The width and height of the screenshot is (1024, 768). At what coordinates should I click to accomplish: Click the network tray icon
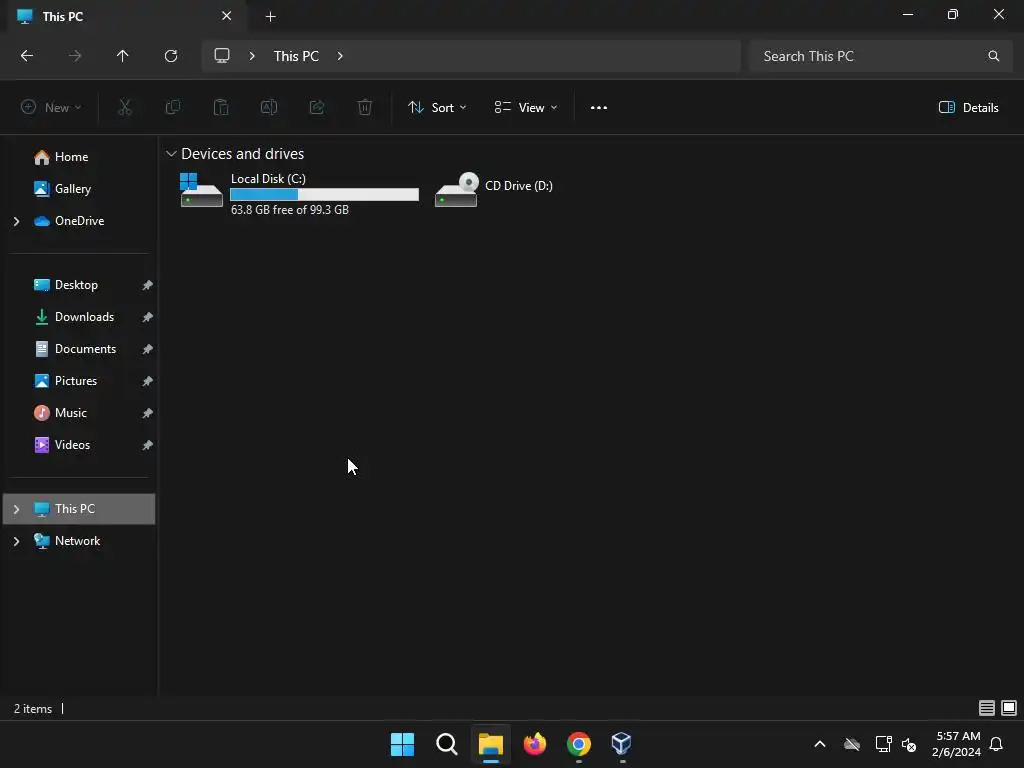tap(884, 744)
